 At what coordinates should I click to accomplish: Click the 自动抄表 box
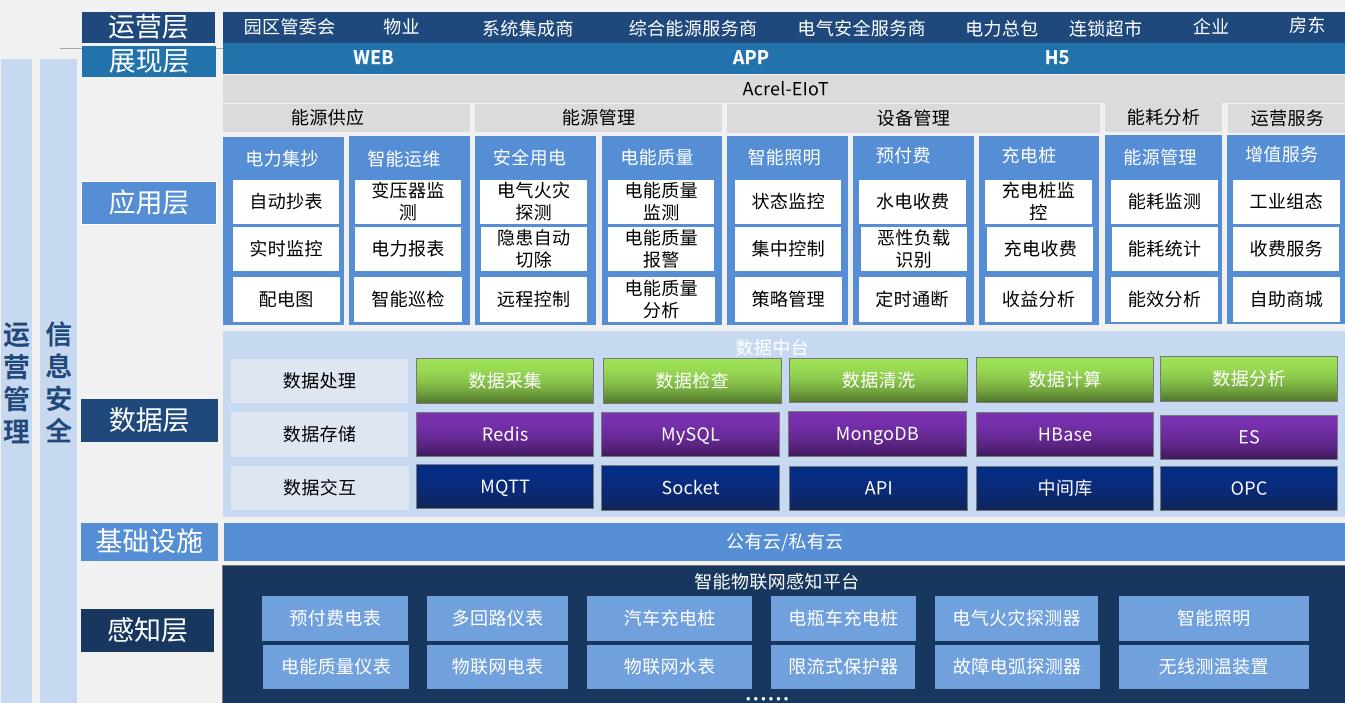pyautogui.click(x=286, y=201)
